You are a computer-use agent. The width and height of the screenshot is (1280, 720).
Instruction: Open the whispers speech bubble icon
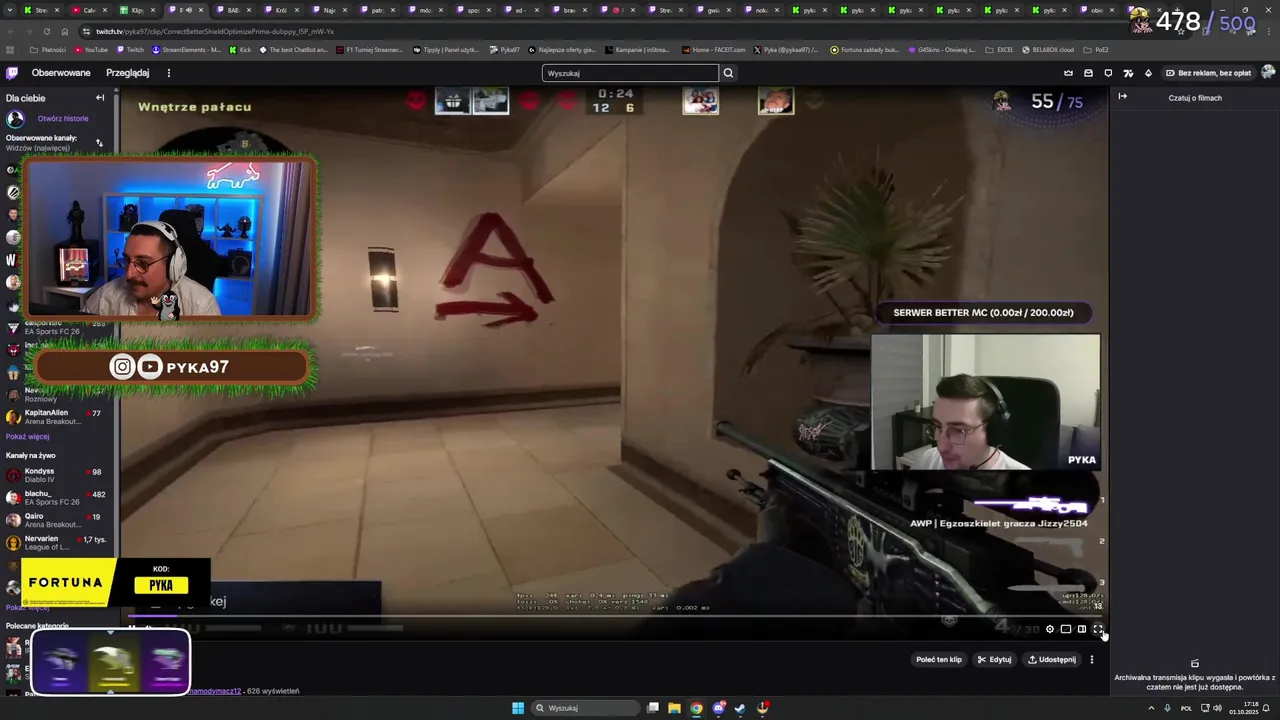[x=1108, y=73]
